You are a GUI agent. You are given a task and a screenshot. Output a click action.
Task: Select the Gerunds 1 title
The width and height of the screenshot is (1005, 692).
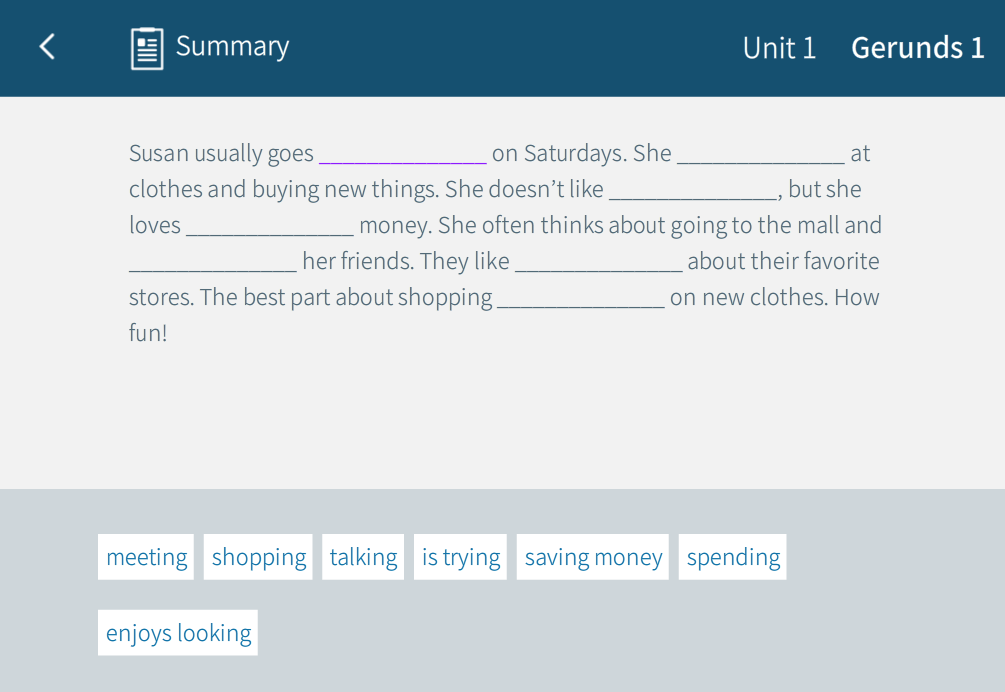tap(917, 48)
